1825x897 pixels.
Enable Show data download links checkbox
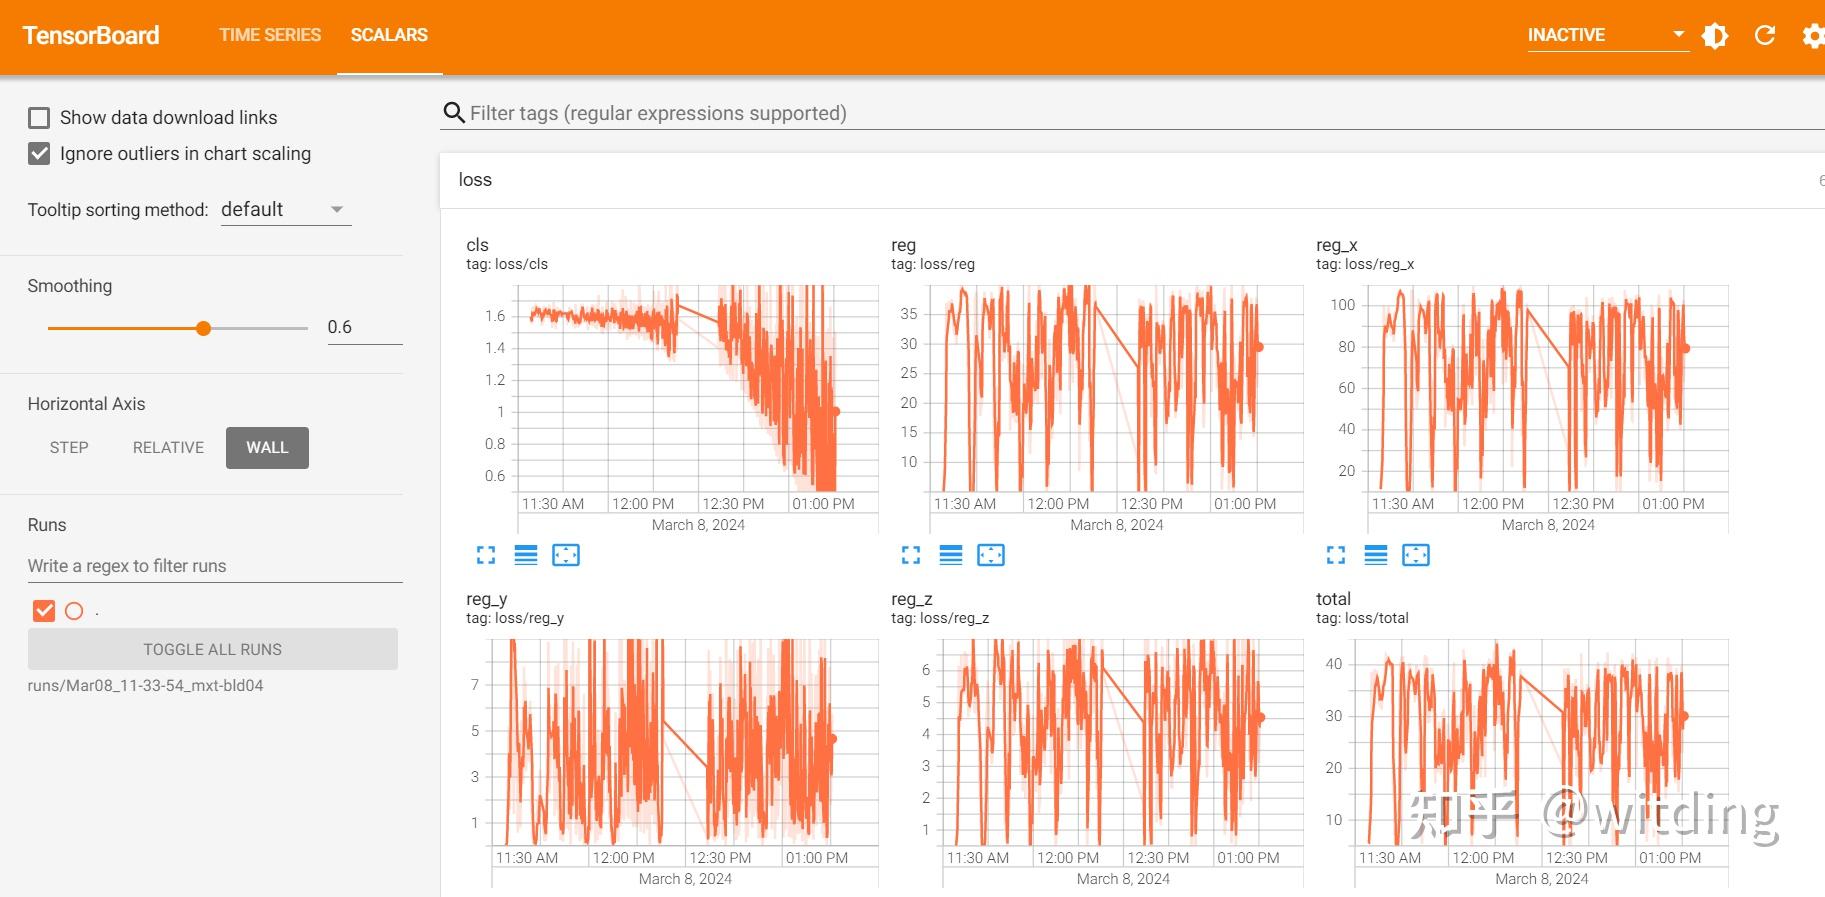pyautogui.click(x=39, y=118)
